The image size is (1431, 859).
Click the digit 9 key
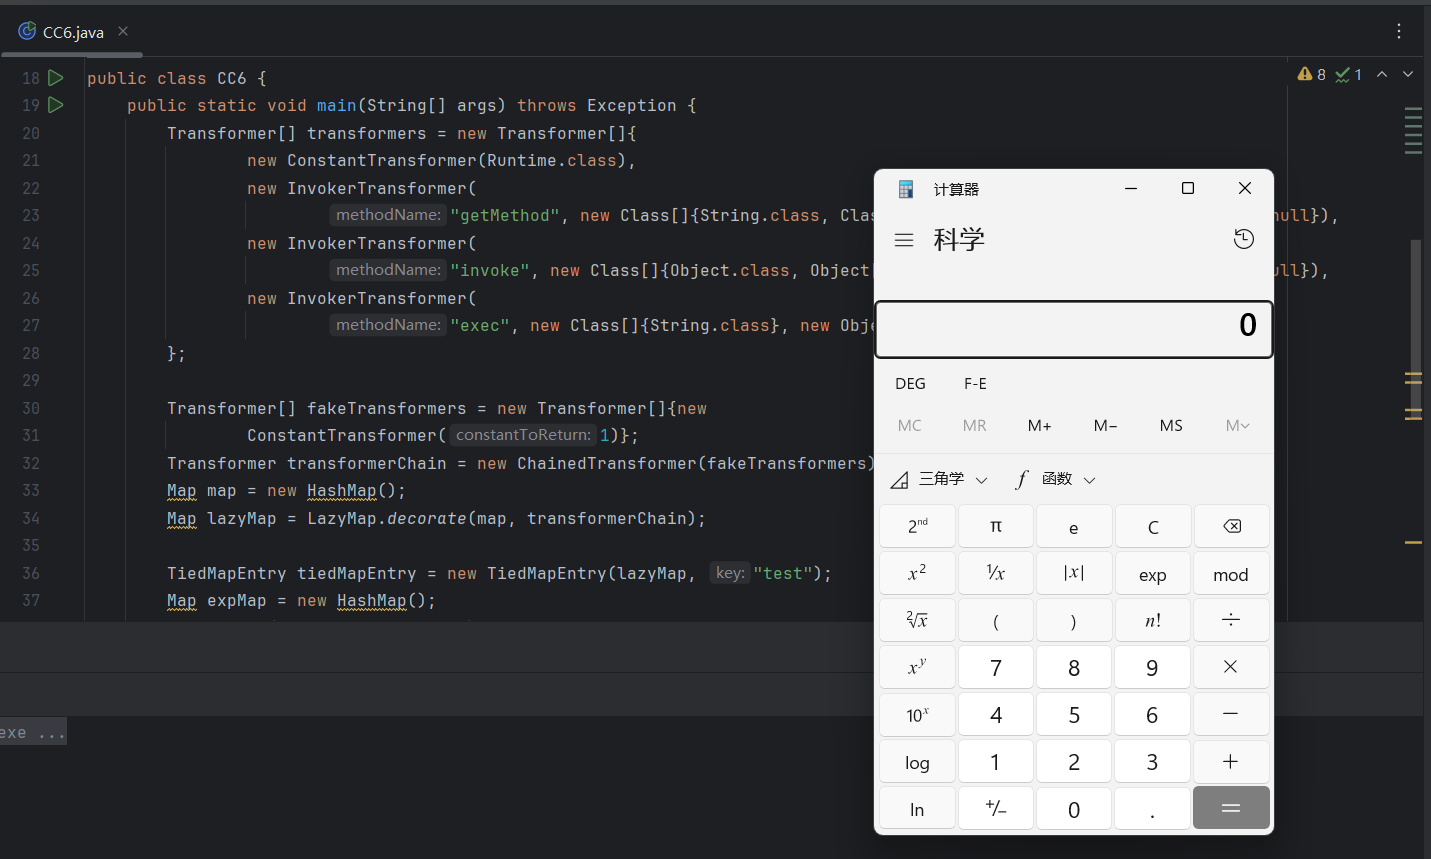pos(1153,667)
